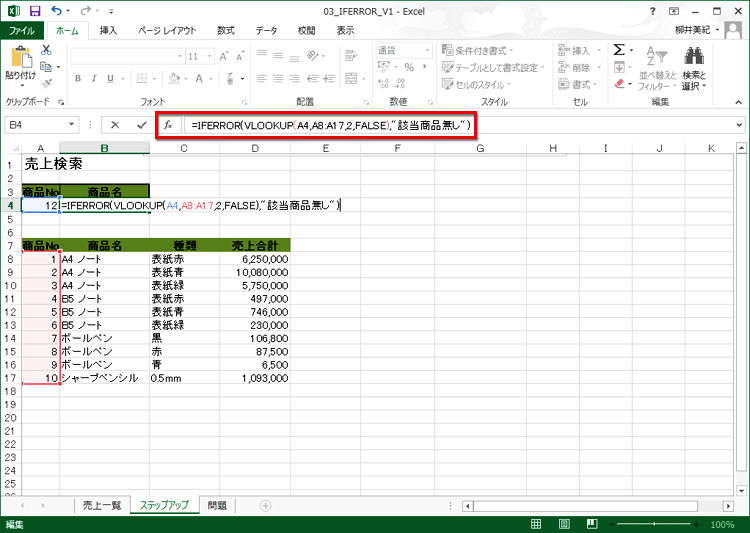This screenshot has height=533, width=750.
Task: Click the zoom slider in status bar
Action: point(654,524)
